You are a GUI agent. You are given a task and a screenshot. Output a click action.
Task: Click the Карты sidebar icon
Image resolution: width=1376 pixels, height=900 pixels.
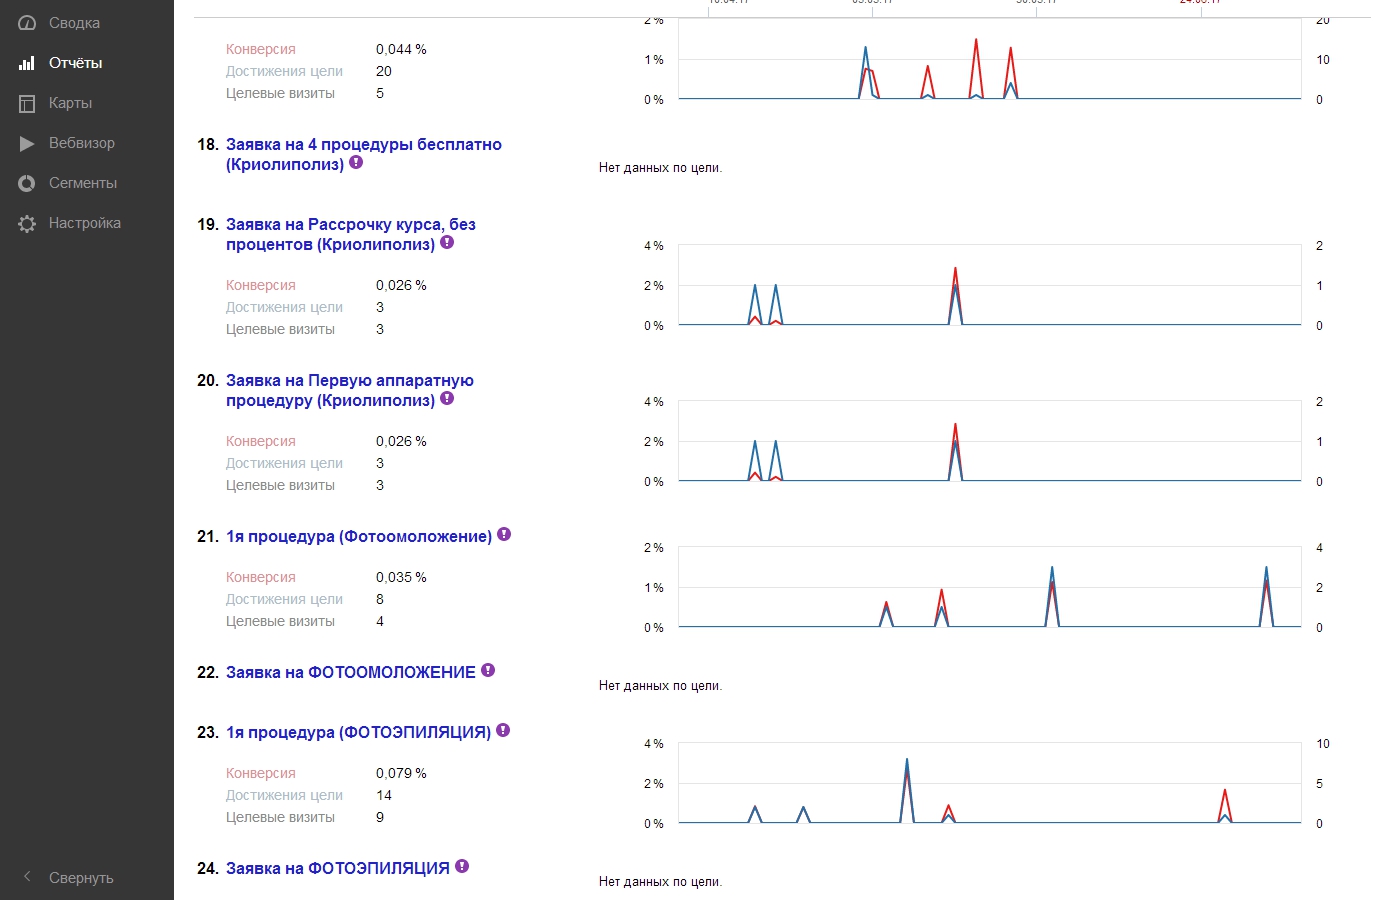tap(27, 103)
